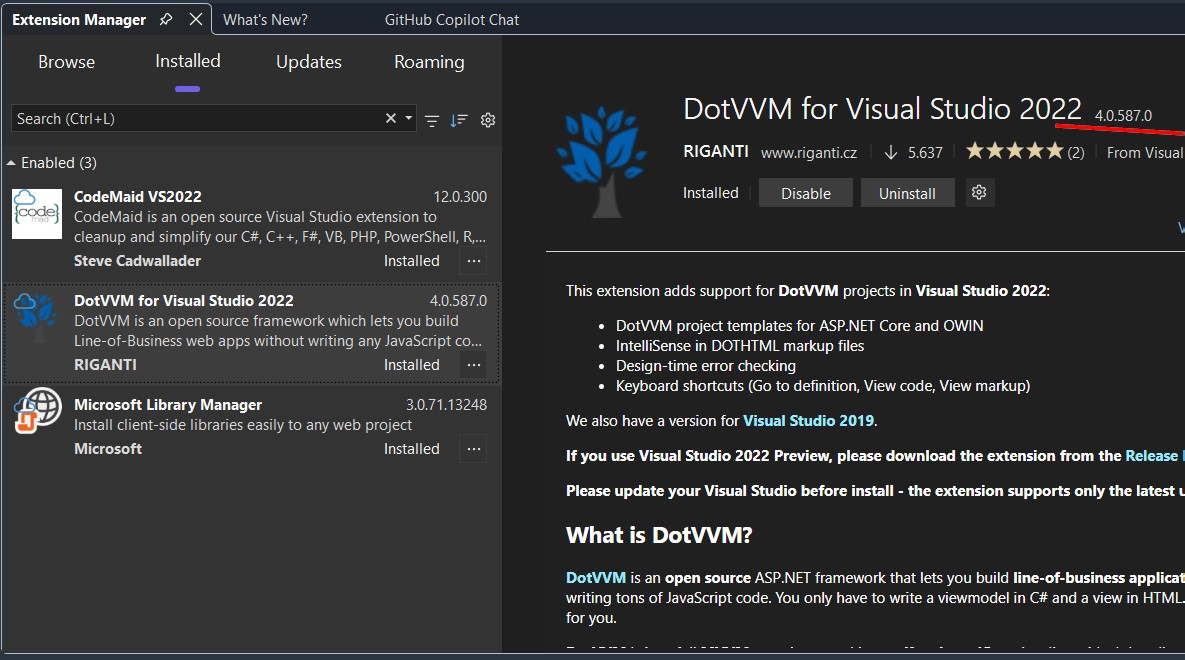Click the Microsoft Library Manager icon
Screen dimensions: 1185x660
point(37,412)
